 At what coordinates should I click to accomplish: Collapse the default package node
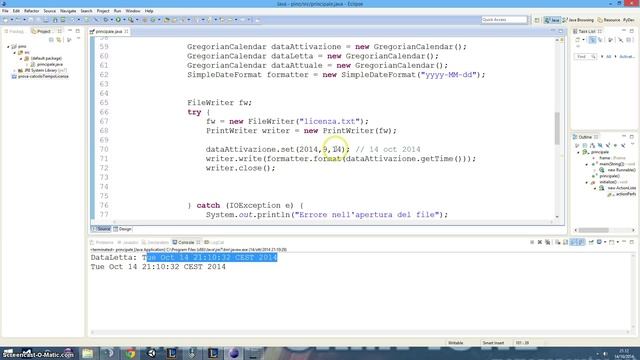pyautogui.click(x=21, y=58)
